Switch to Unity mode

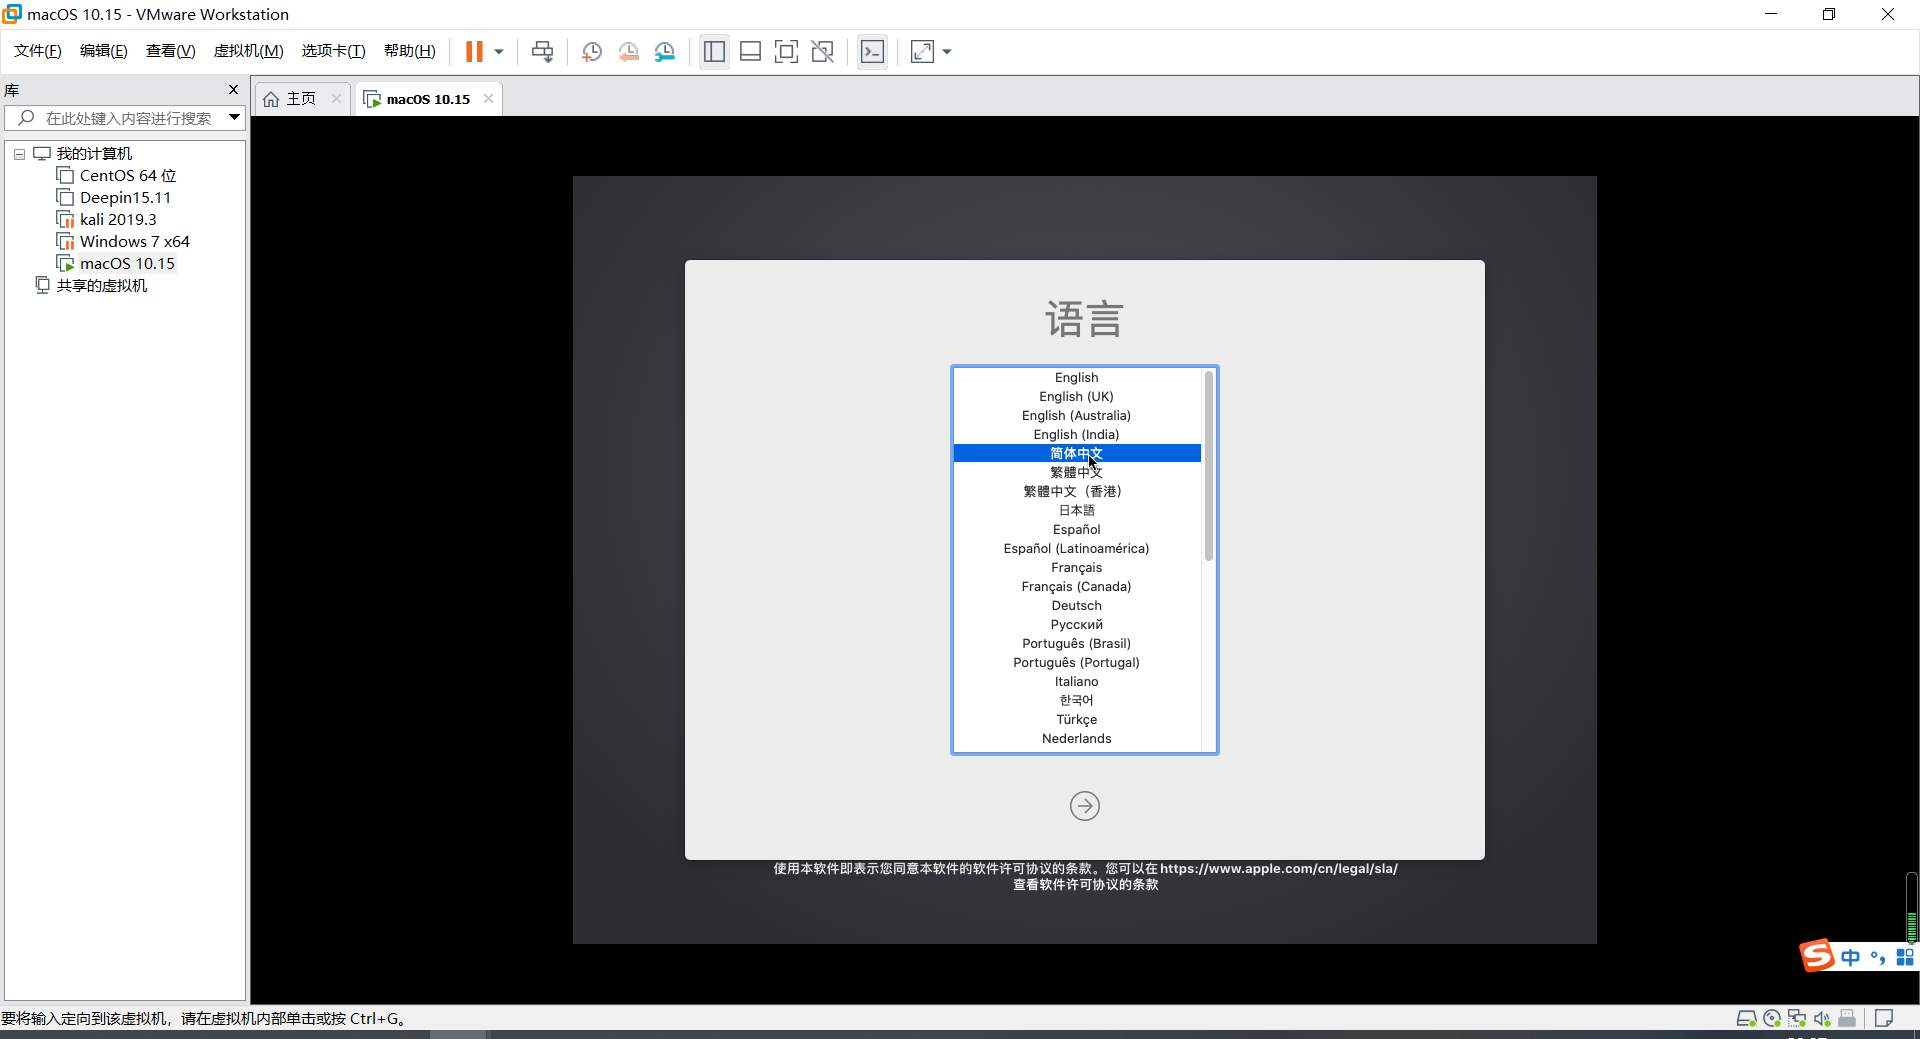[x=822, y=51]
